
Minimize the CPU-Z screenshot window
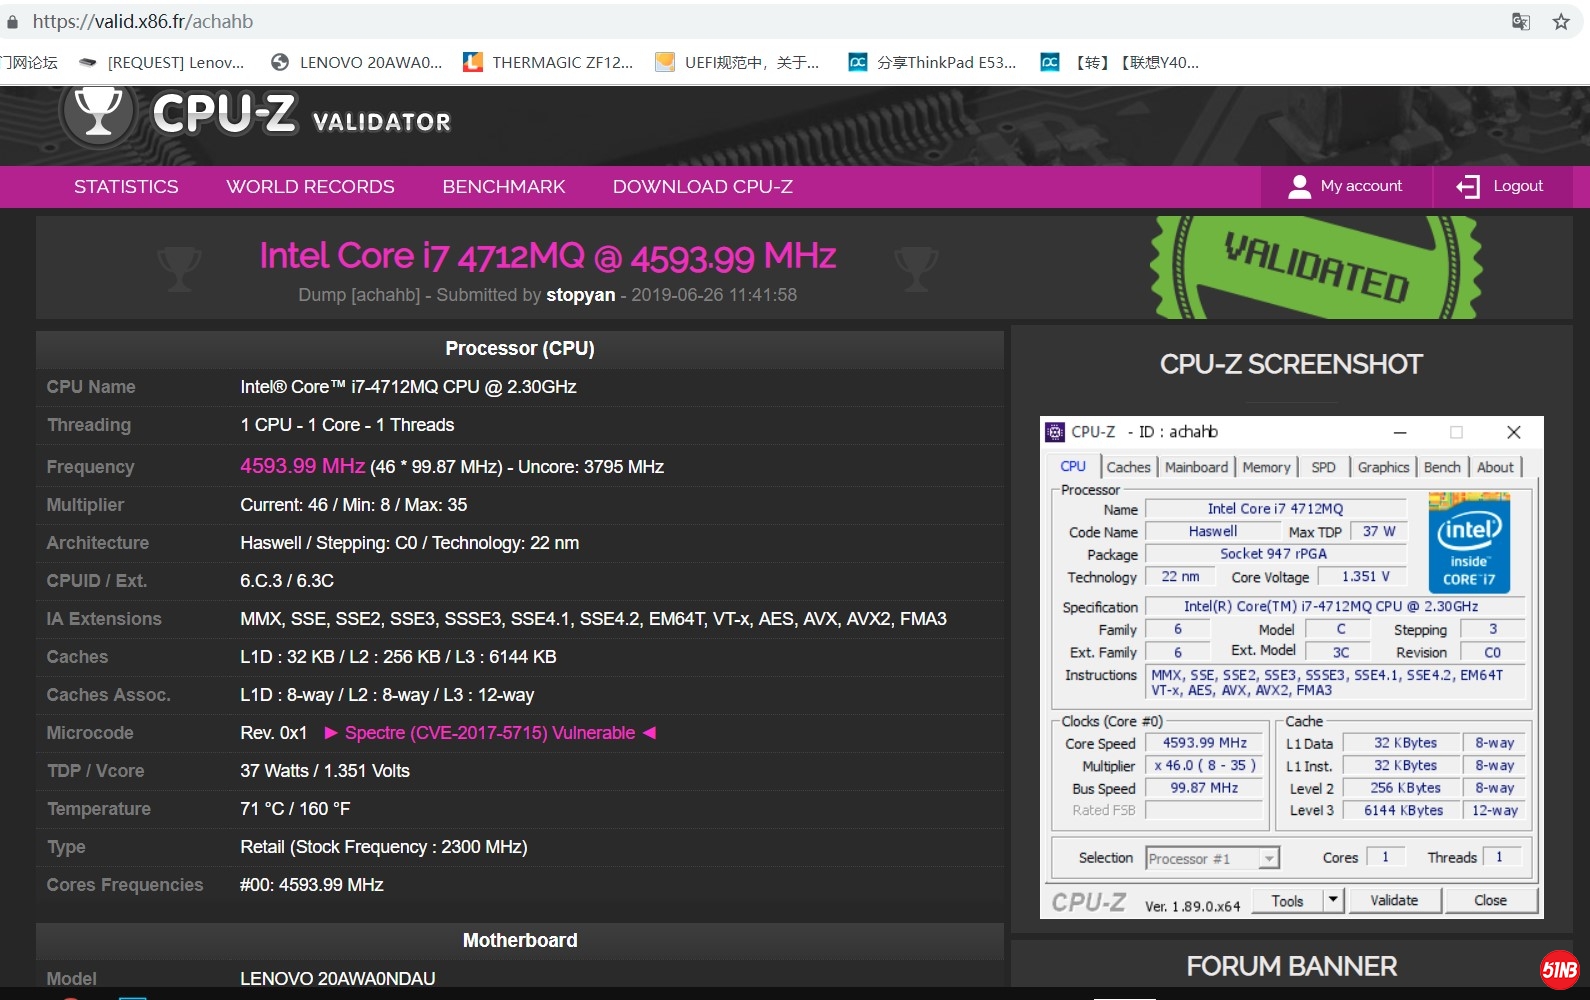[x=1400, y=432]
